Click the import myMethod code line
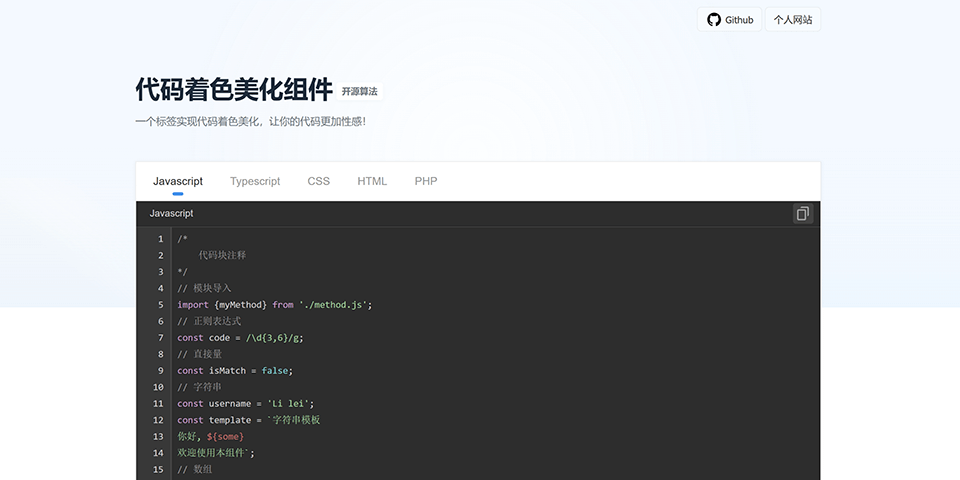This screenshot has height=480, width=960. [x=274, y=305]
